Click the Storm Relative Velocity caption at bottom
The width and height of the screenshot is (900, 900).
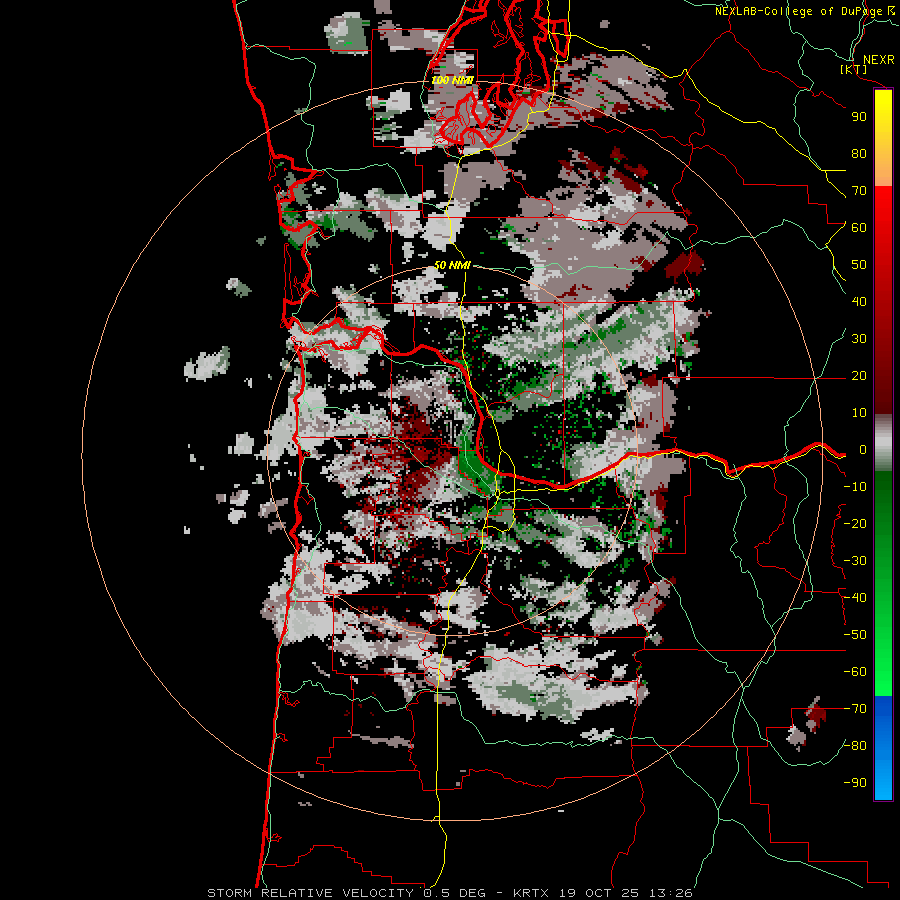click(449, 893)
